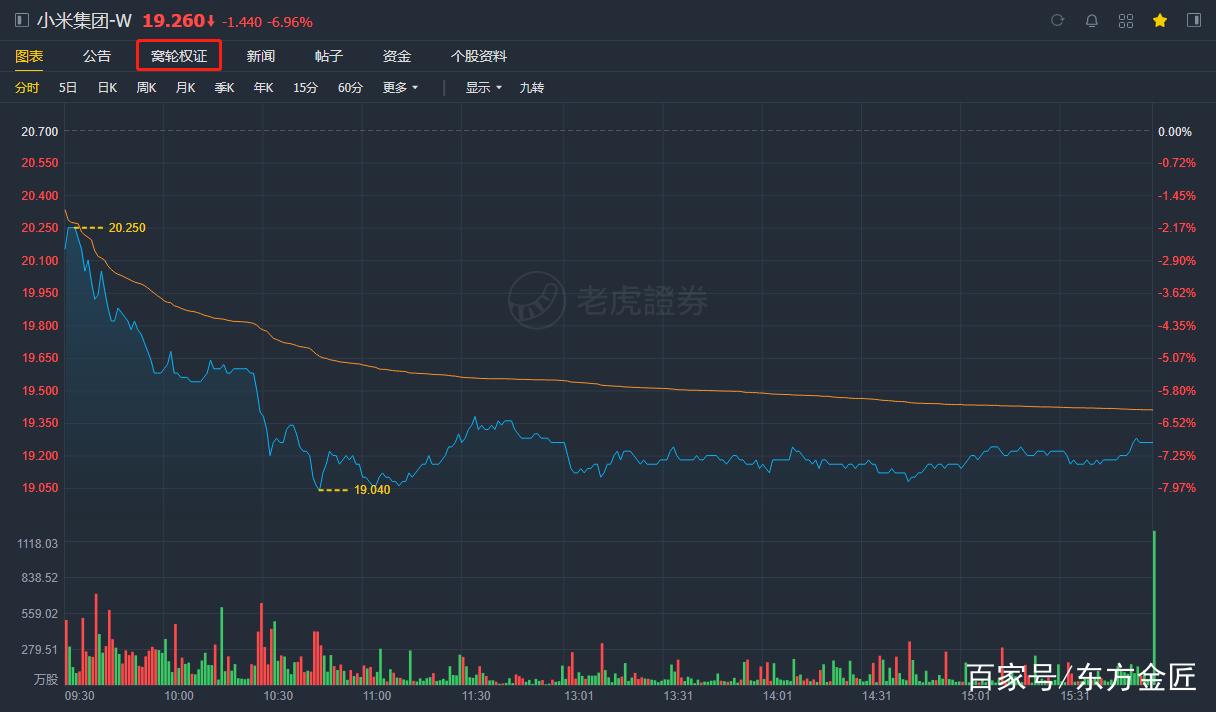This screenshot has width=1216, height=712.
Task: Toggle the yellow favorite star
Action: pyautogui.click(x=1160, y=20)
